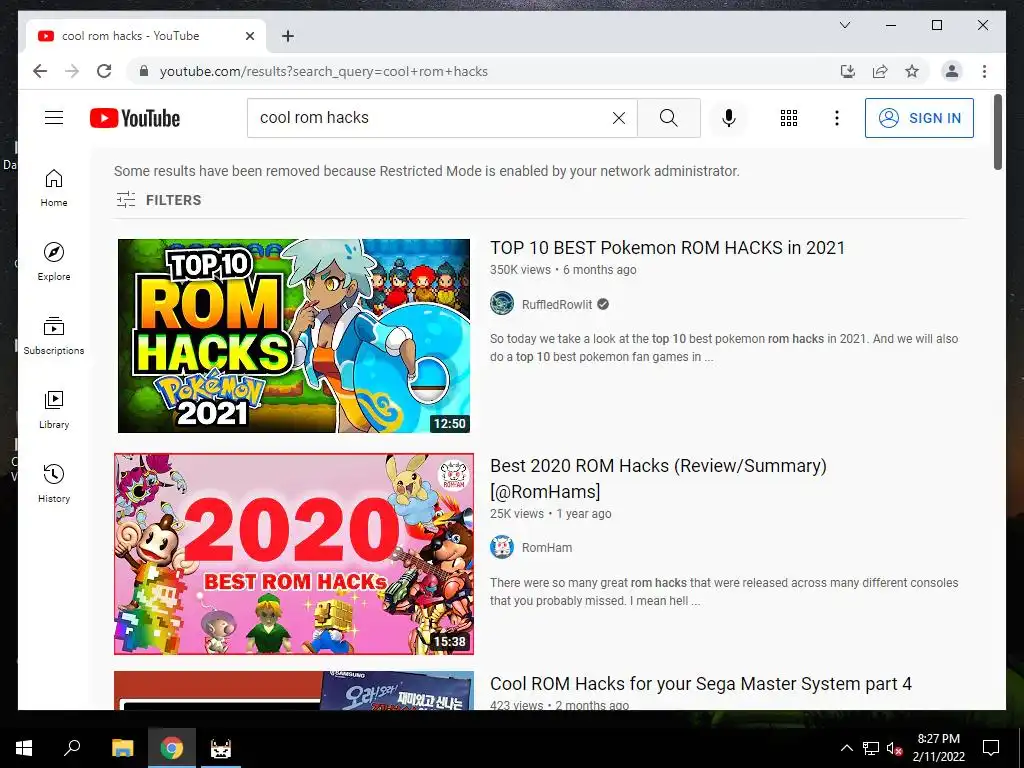This screenshot has height=768, width=1024.
Task: Open 'Best 2020 ROM Hacks (Review/Summary)' title
Action: (x=658, y=478)
